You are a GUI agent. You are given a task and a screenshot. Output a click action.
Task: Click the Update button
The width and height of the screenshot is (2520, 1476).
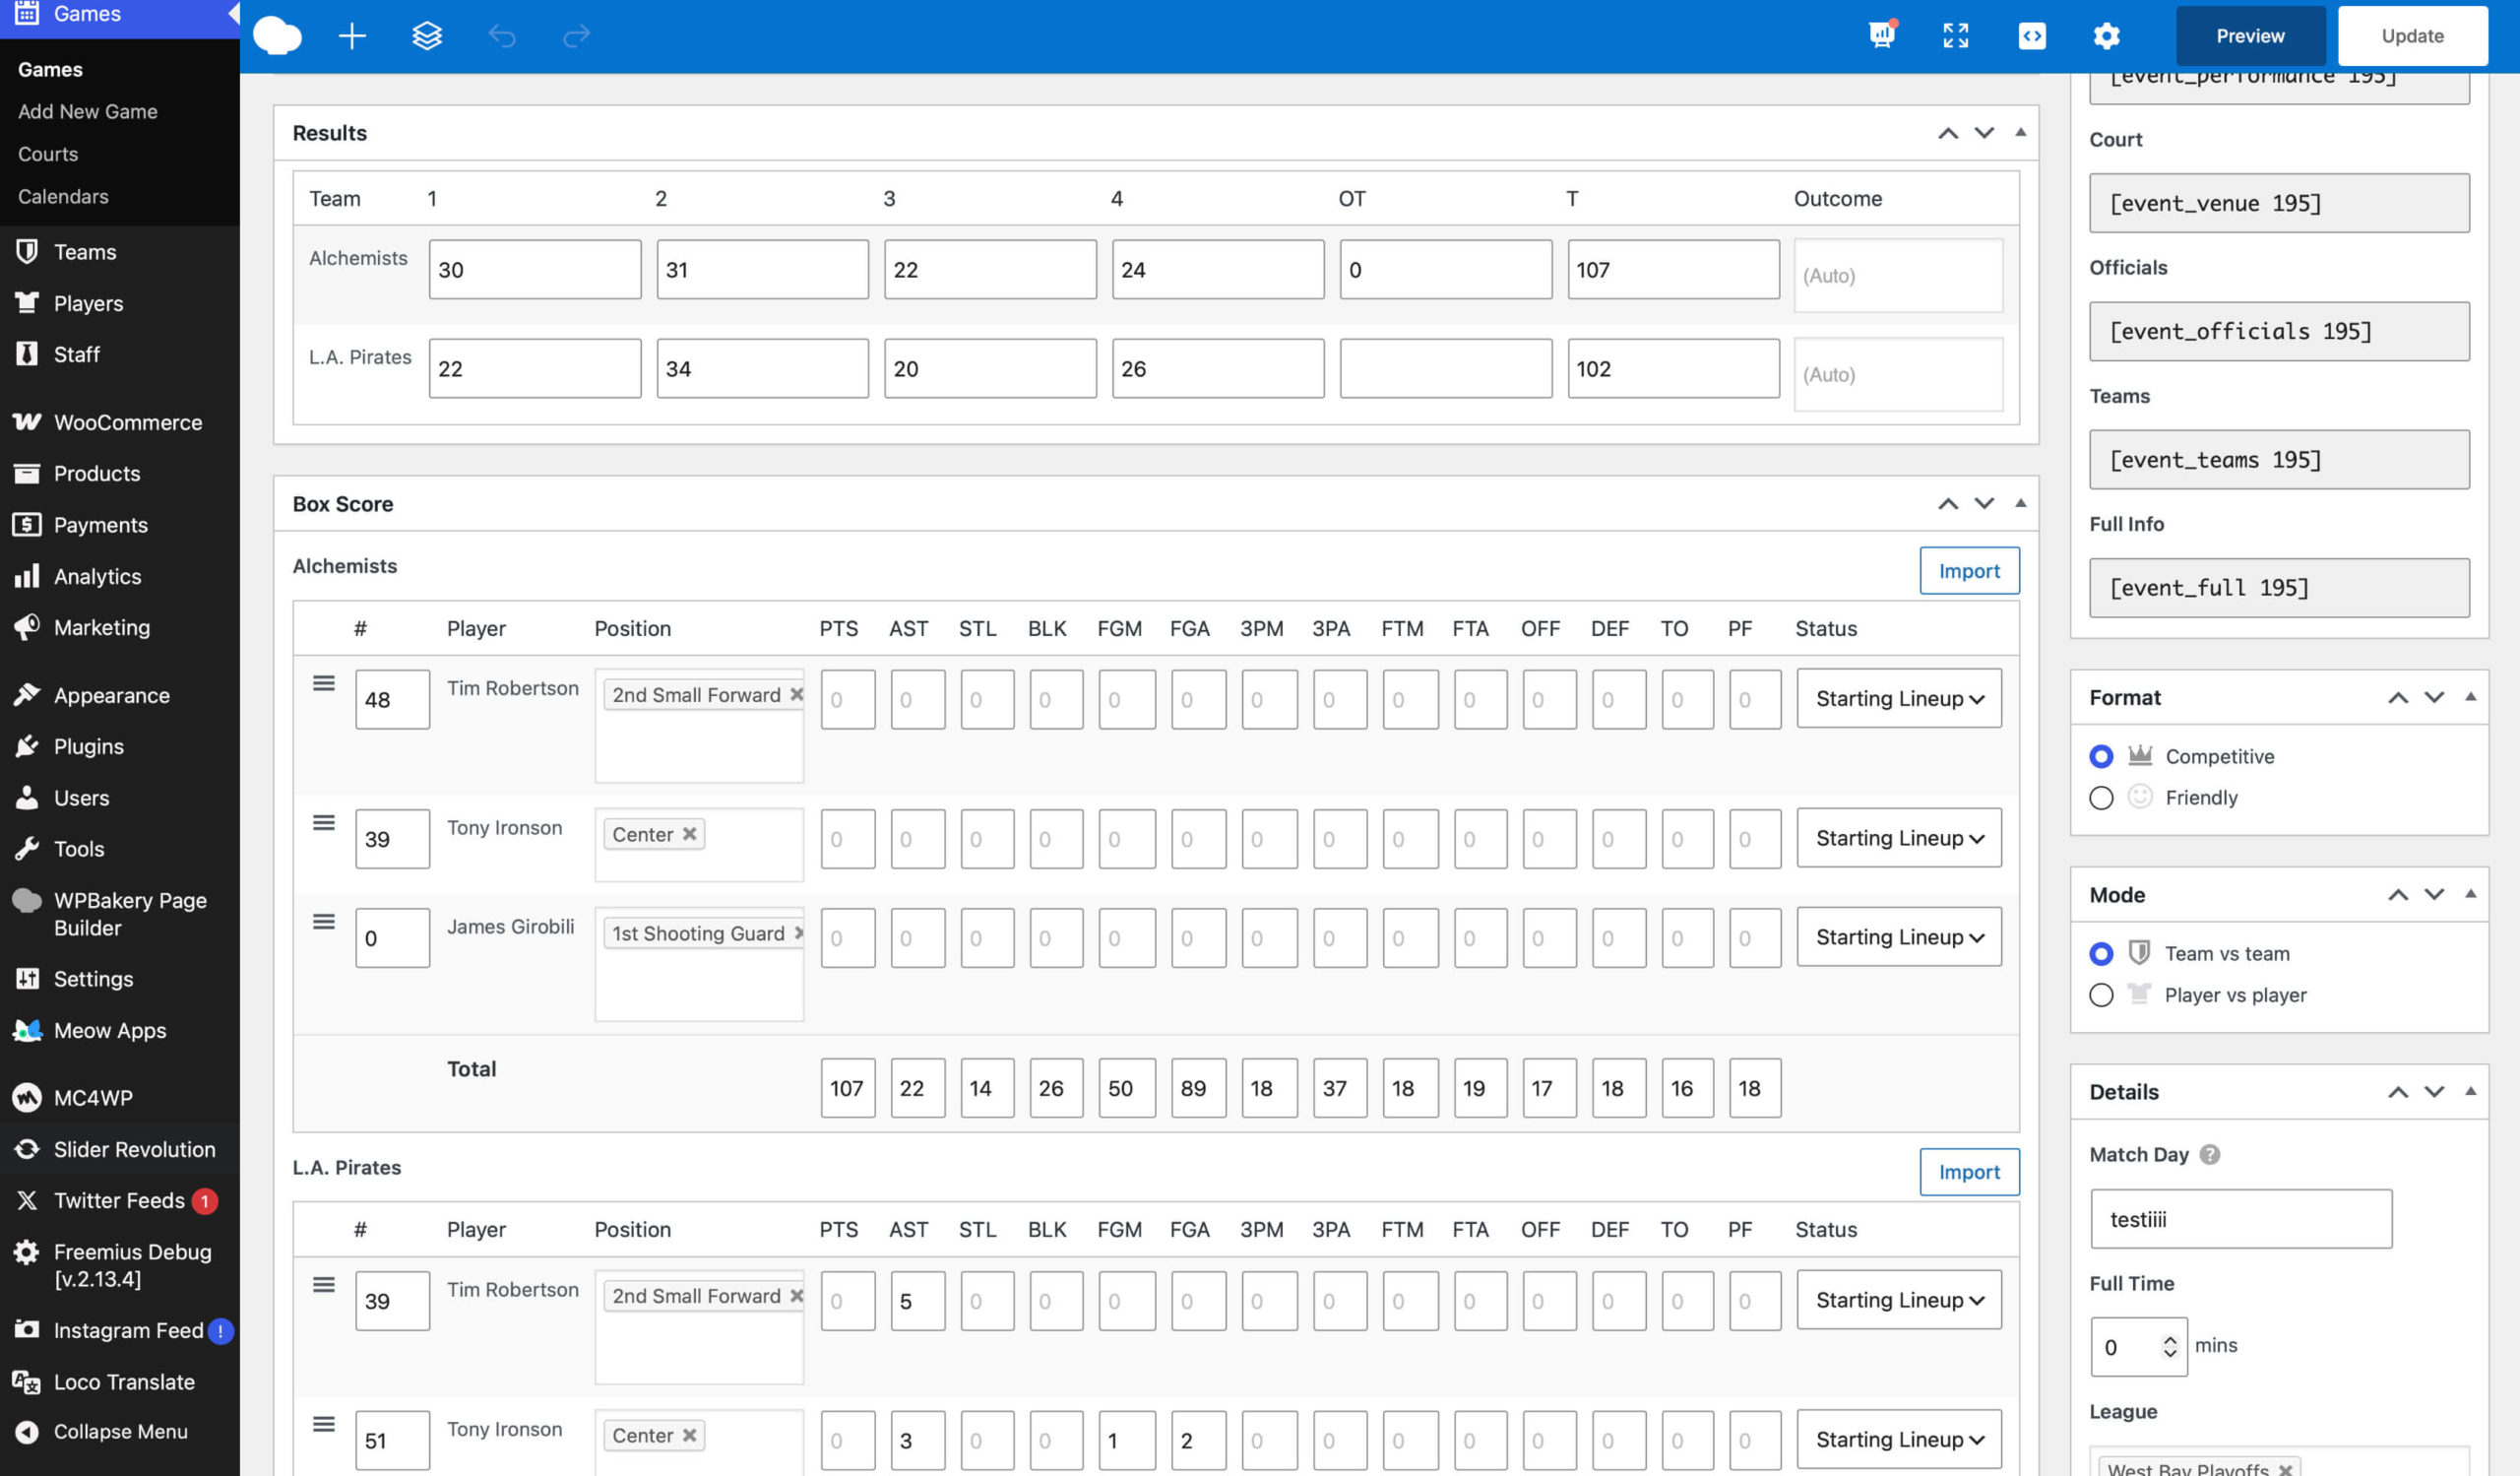[2412, 36]
